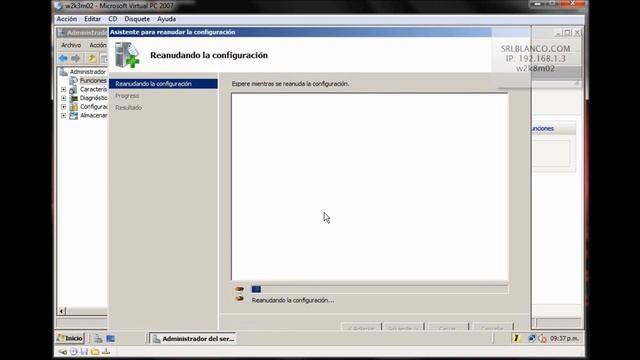
Task: Click the network tray icon
Action: tap(531, 338)
